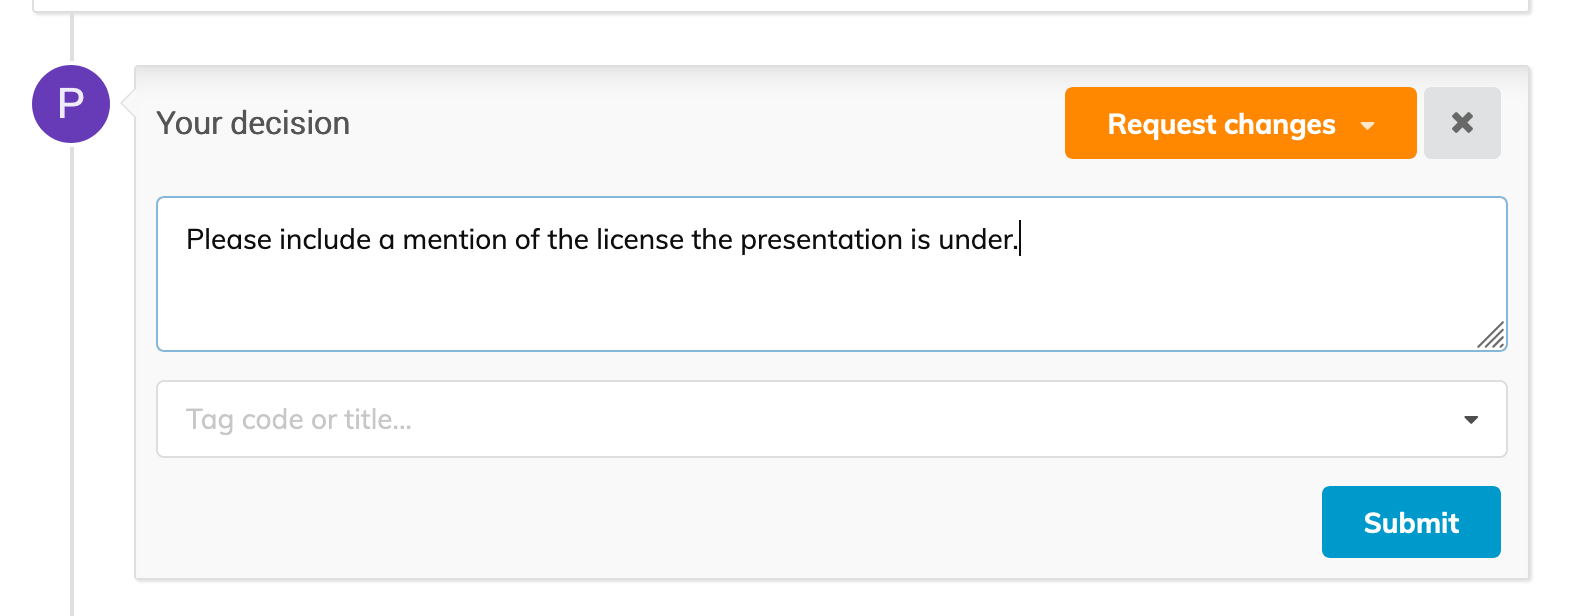Click the speech-bubble pointer beside the avatar
1574x616 pixels.
tap(127, 103)
